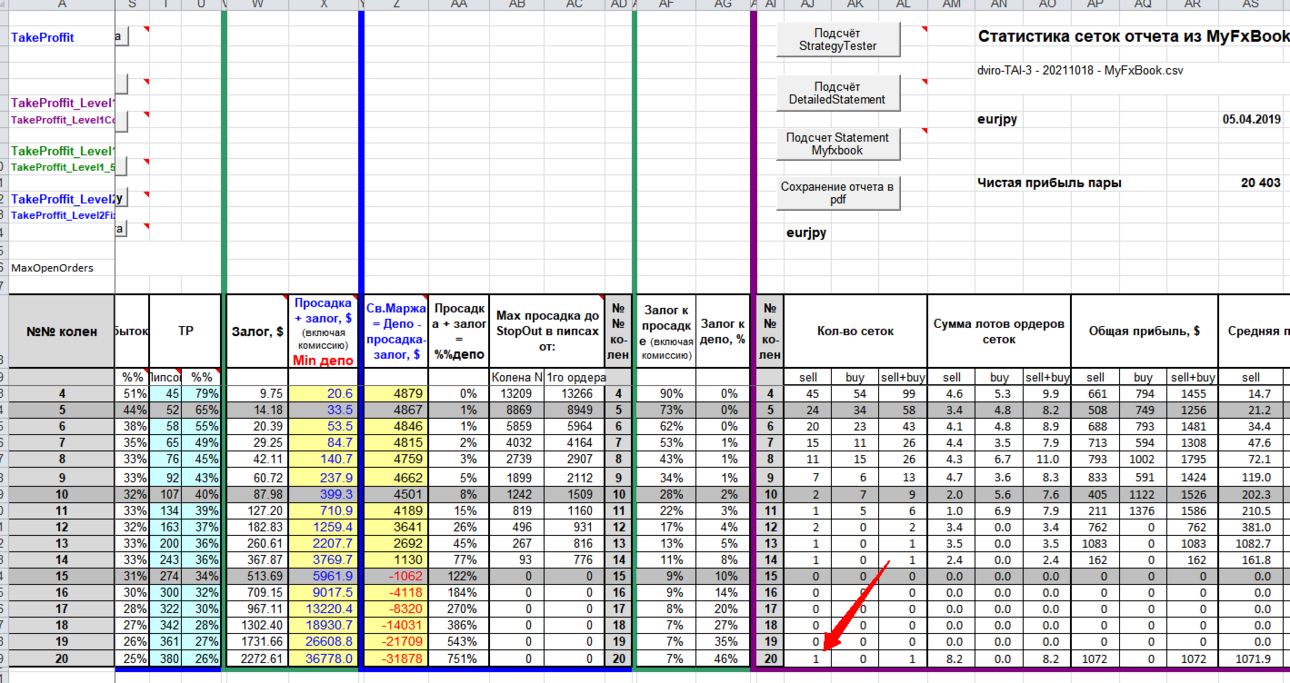Select the buy profit cell 1376
The height and width of the screenshot is (683, 1290).
[1143, 512]
